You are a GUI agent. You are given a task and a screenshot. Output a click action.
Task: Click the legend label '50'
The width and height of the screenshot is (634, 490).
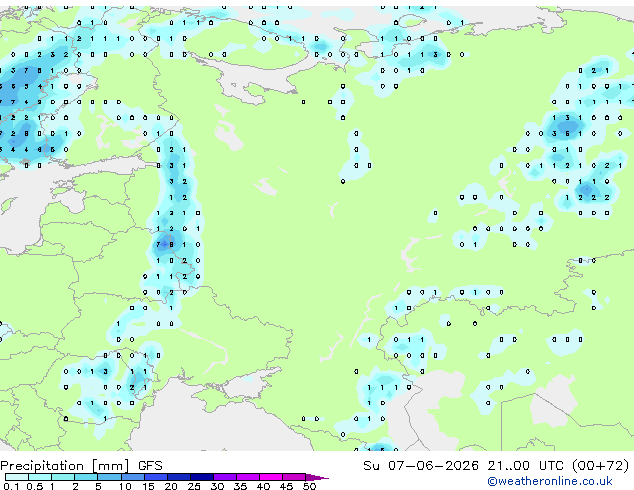coord(309,486)
